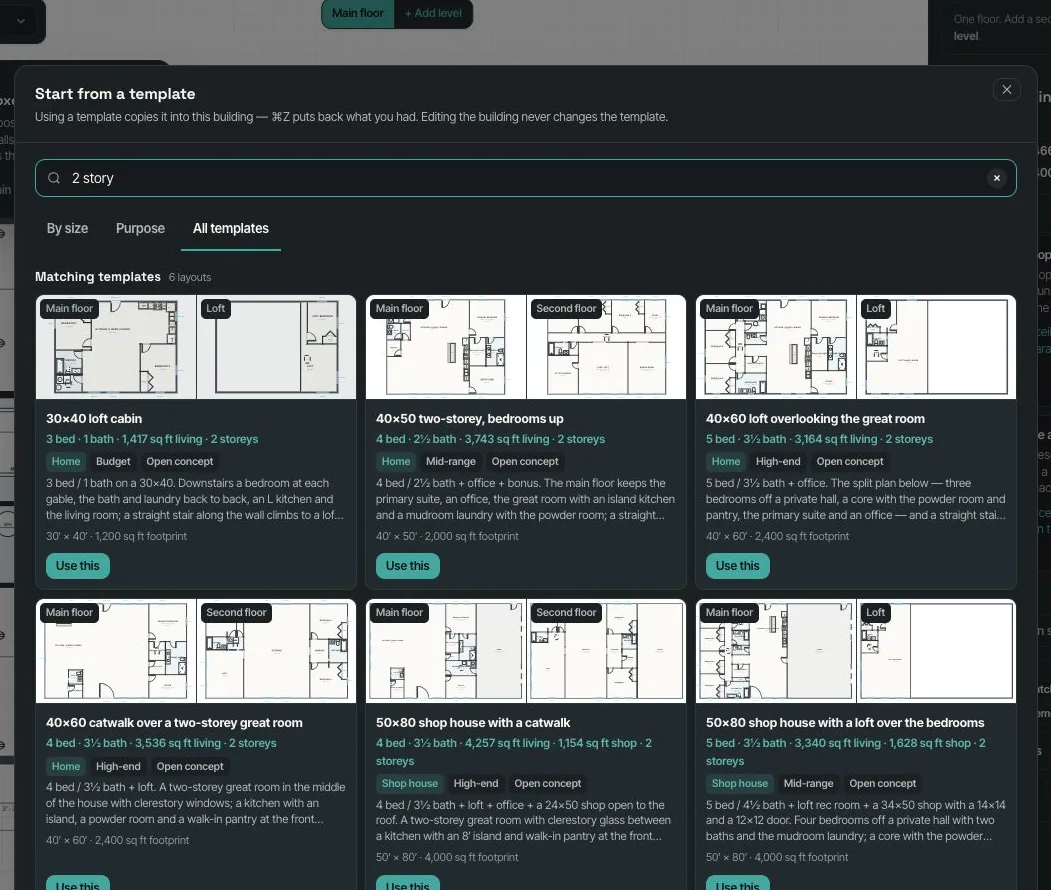The height and width of the screenshot is (890, 1051).
Task: Click the 'Matching templates' heading
Action: pos(98,277)
